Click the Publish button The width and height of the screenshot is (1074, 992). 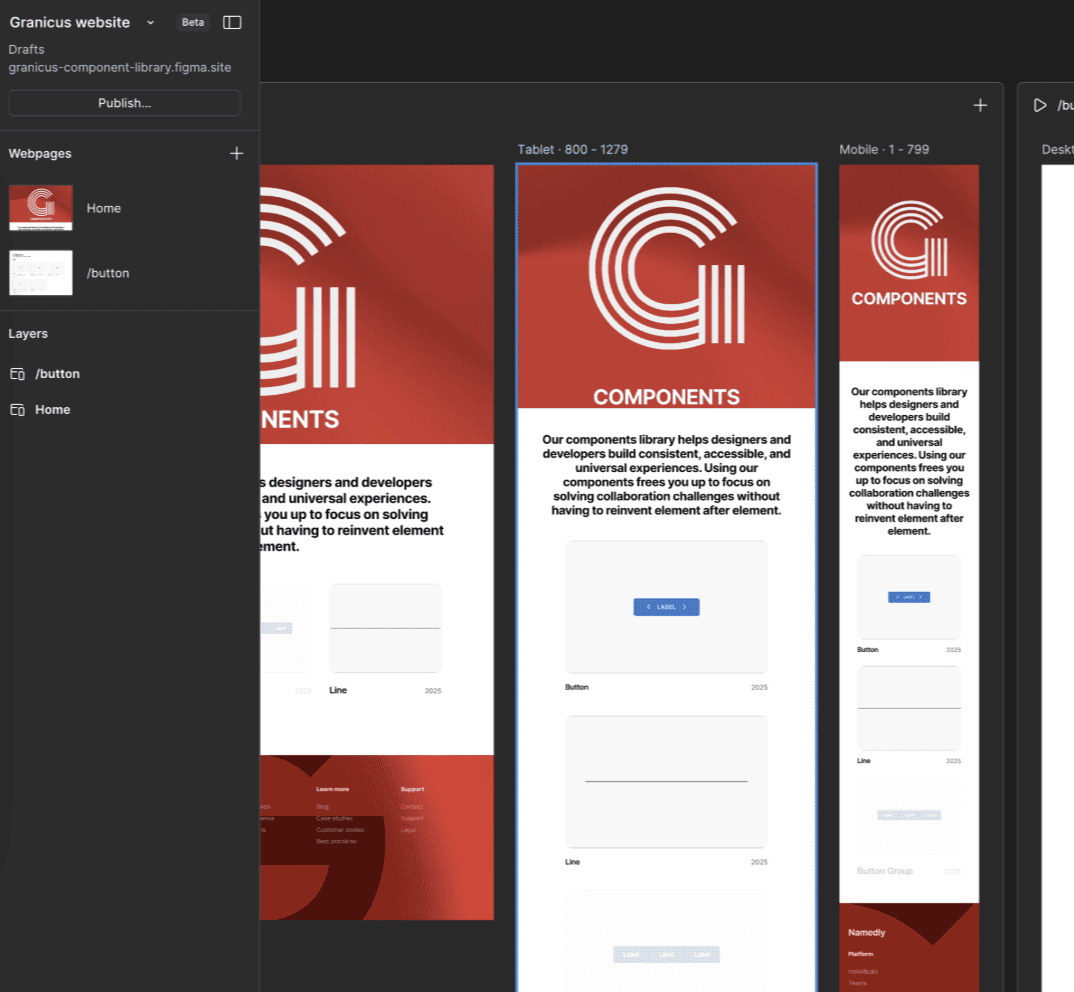[125, 103]
